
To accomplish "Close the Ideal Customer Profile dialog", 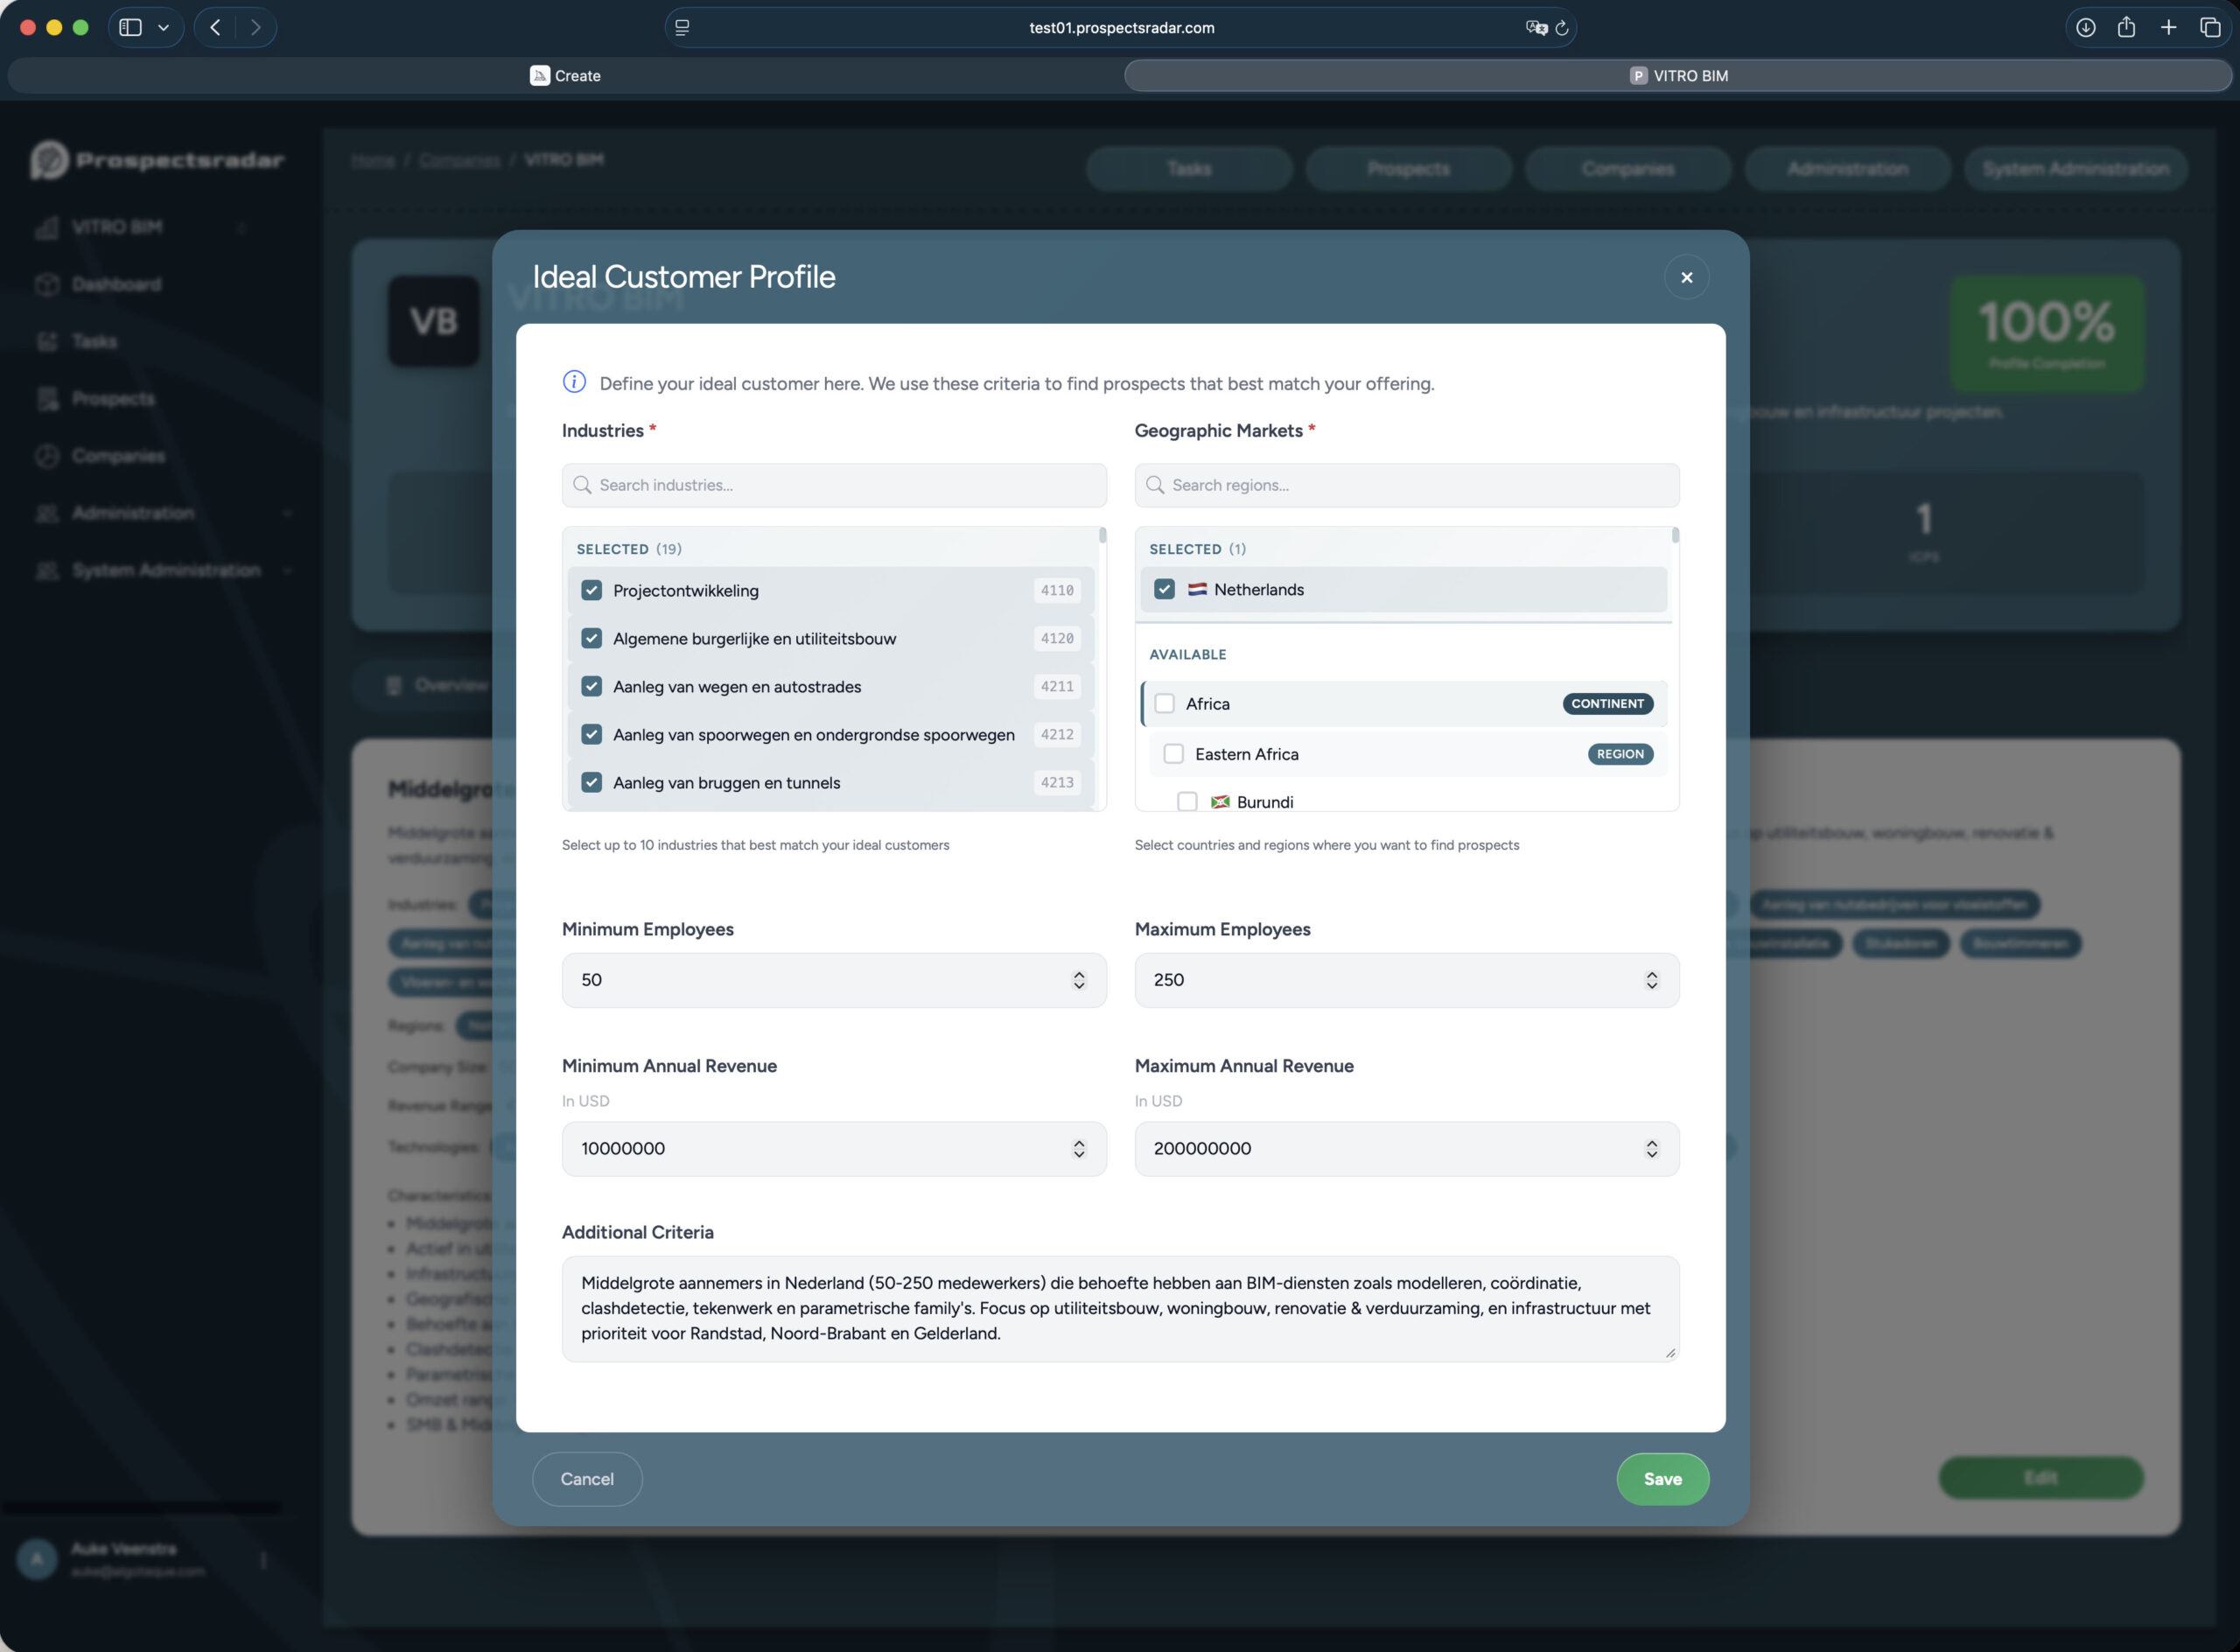I will [1686, 277].
